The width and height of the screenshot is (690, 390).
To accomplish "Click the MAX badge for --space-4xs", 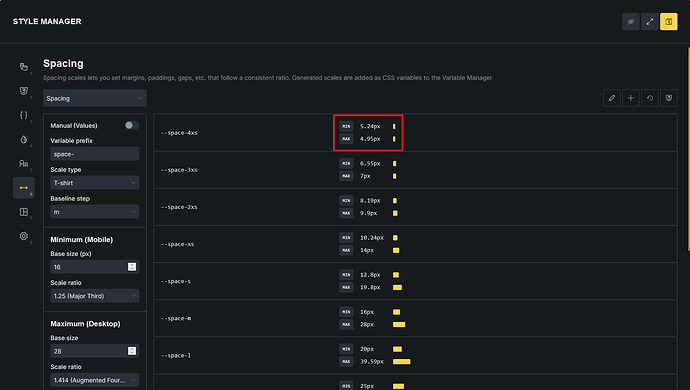I will tap(346, 139).
